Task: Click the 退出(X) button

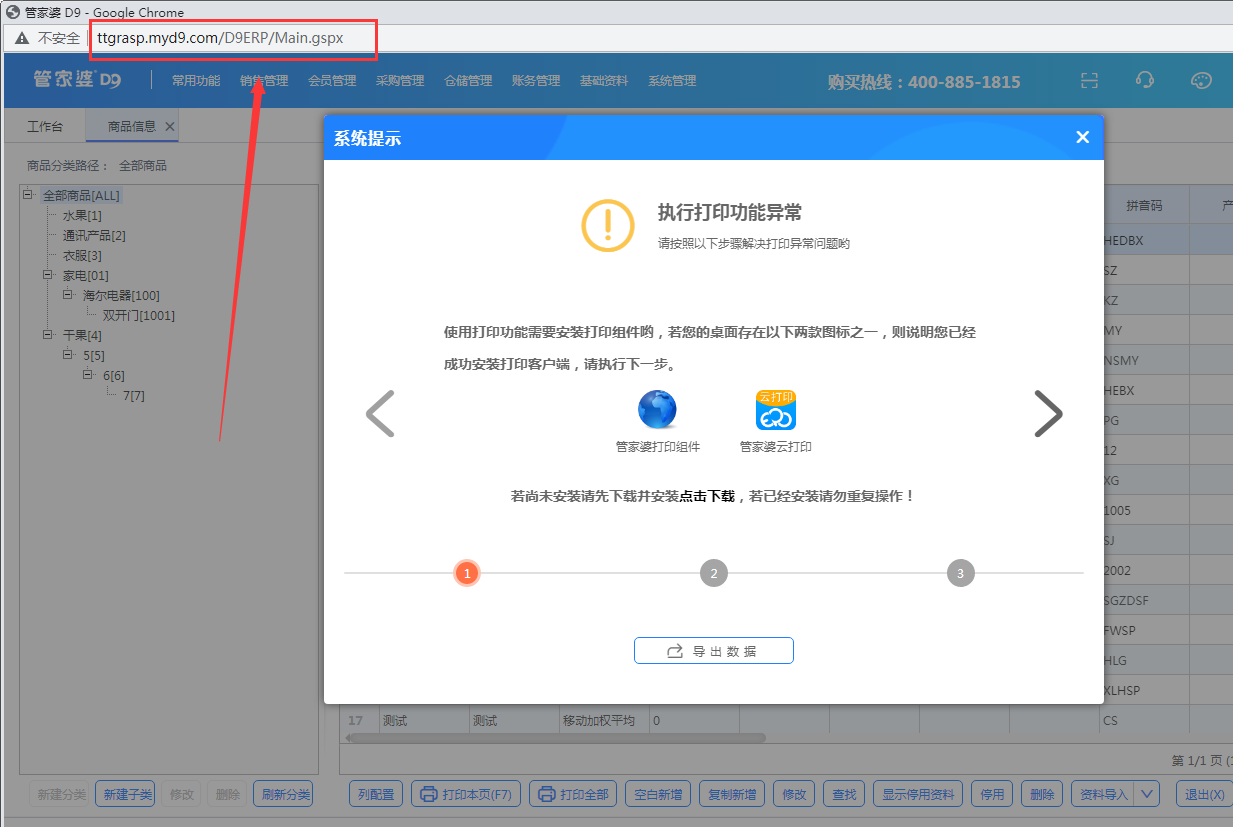Action: (x=1204, y=794)
